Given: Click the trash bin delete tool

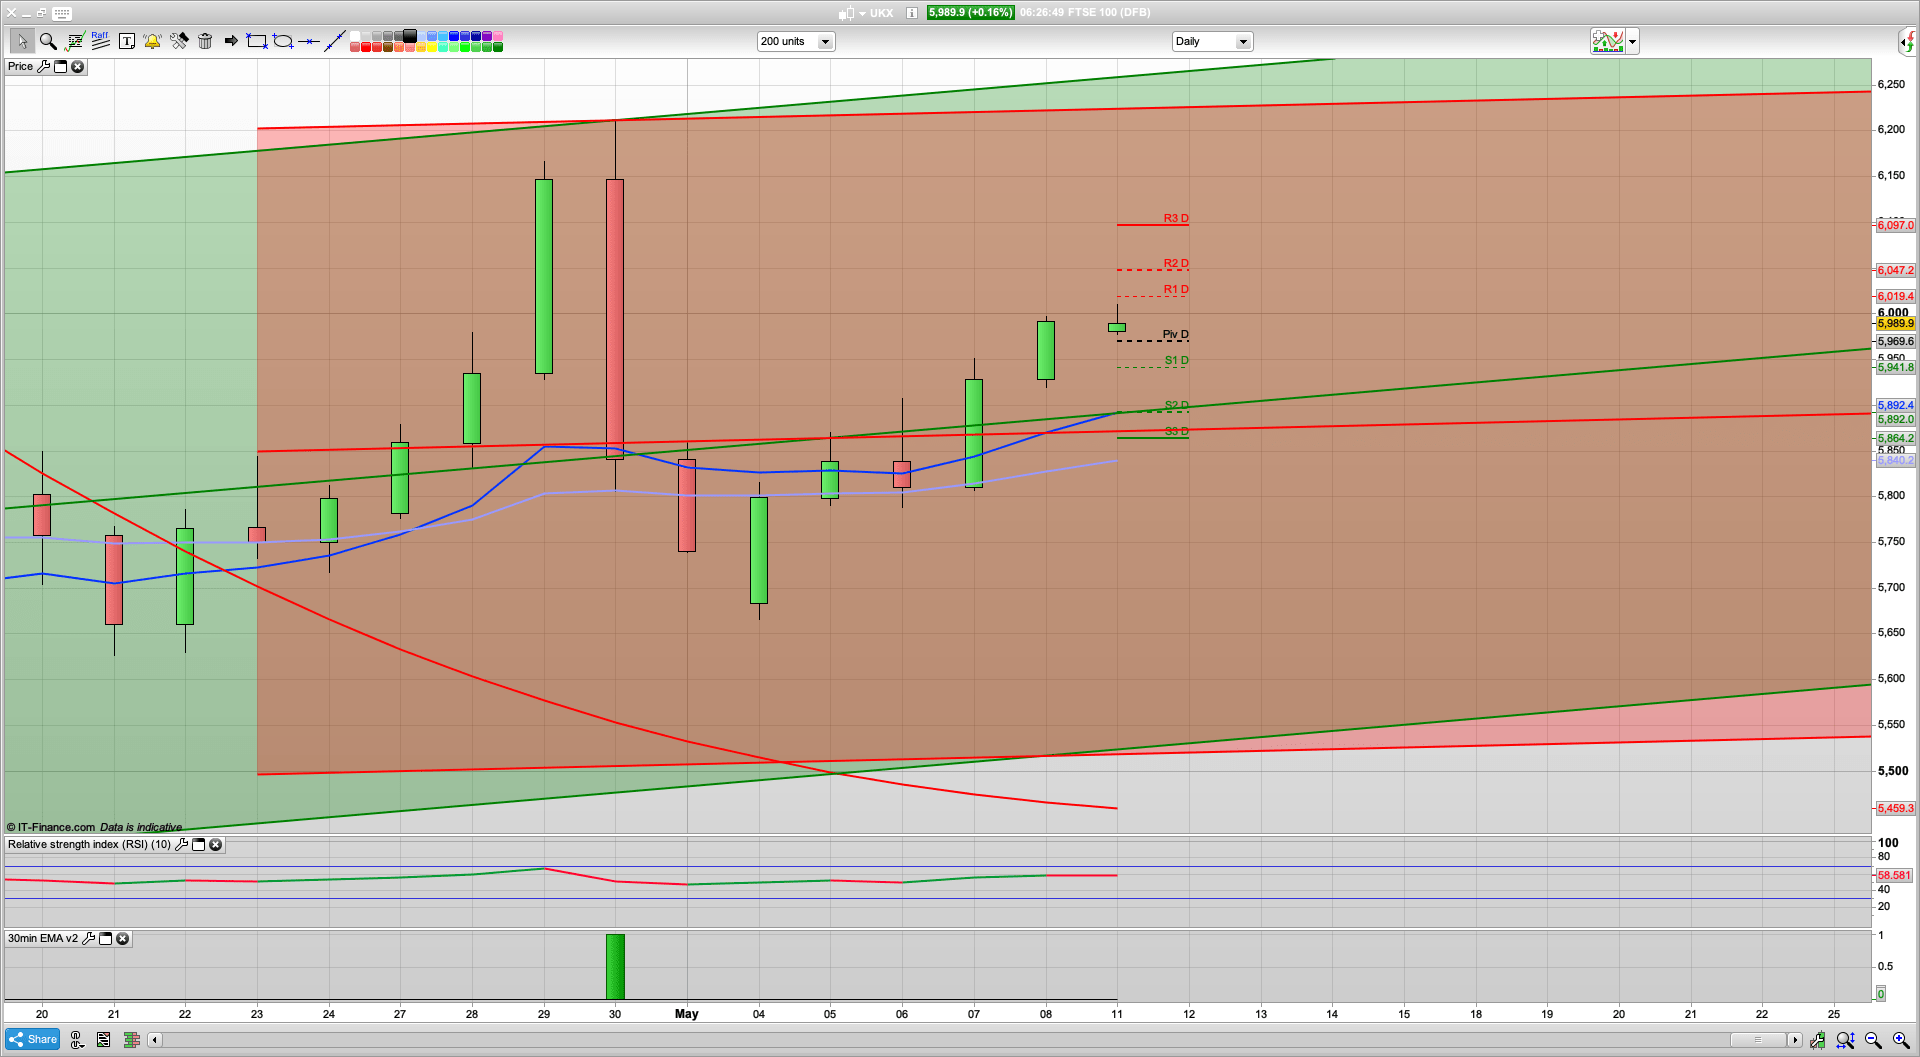Looking at the screenshot, I should [x=205, y=41].
